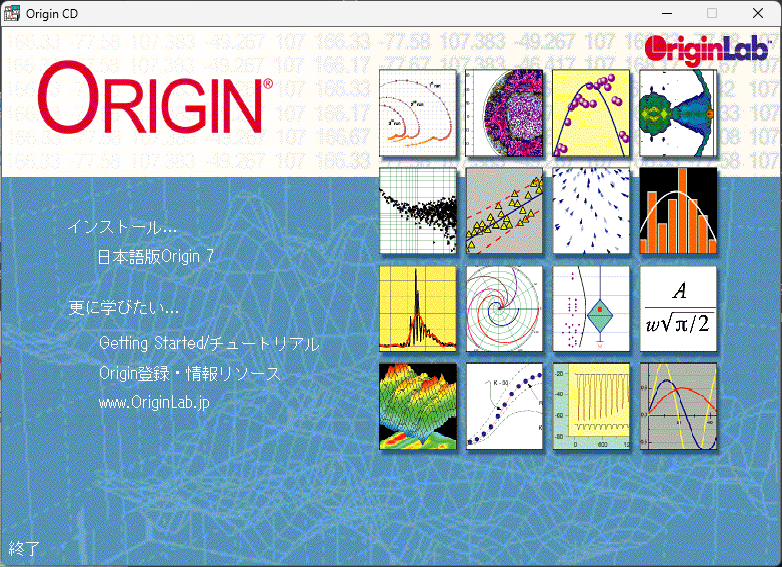Select the spiral polar plot thumbnail
Screen dimensions: 782x567
504,309
